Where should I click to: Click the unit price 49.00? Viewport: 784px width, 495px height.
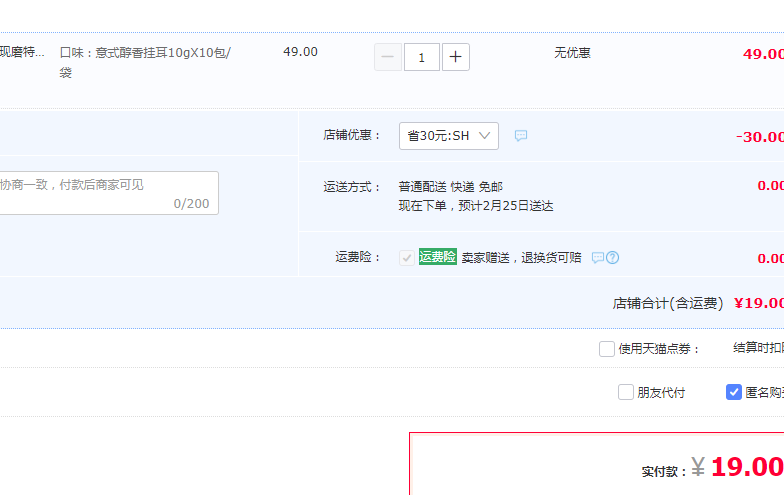[300, 52]
